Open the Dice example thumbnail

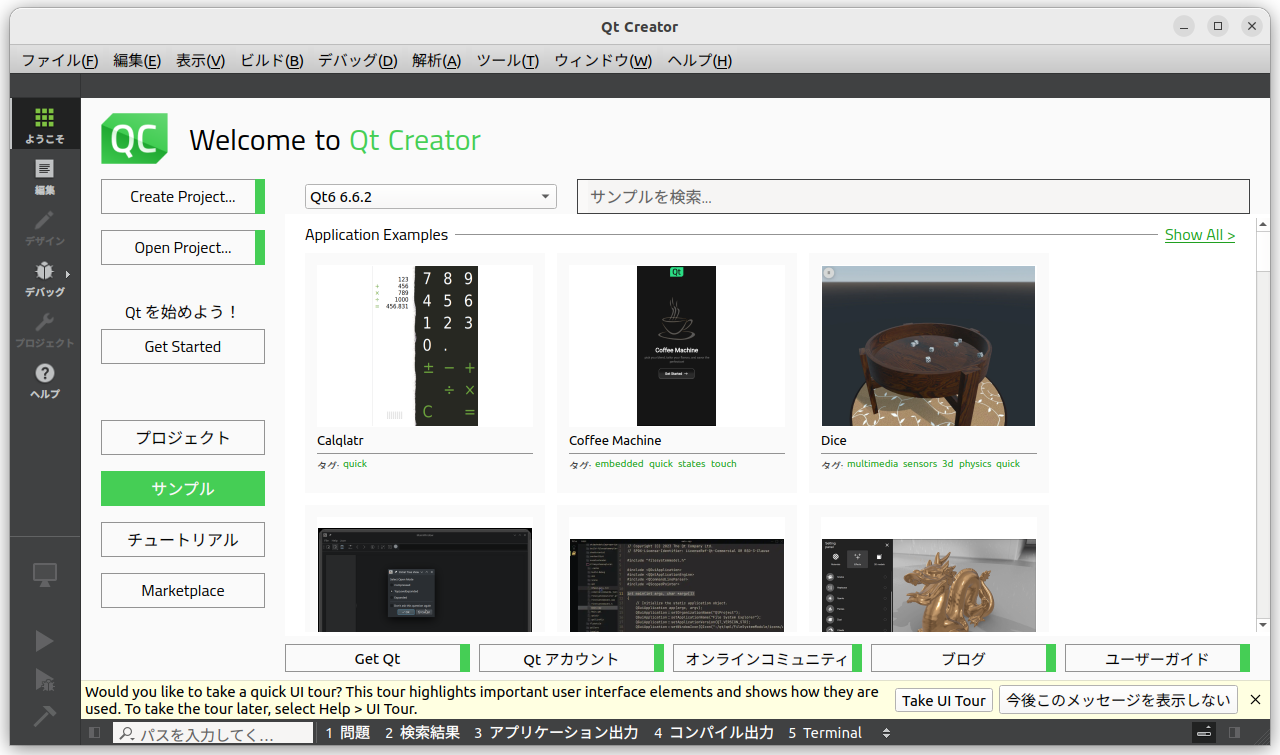928,345
